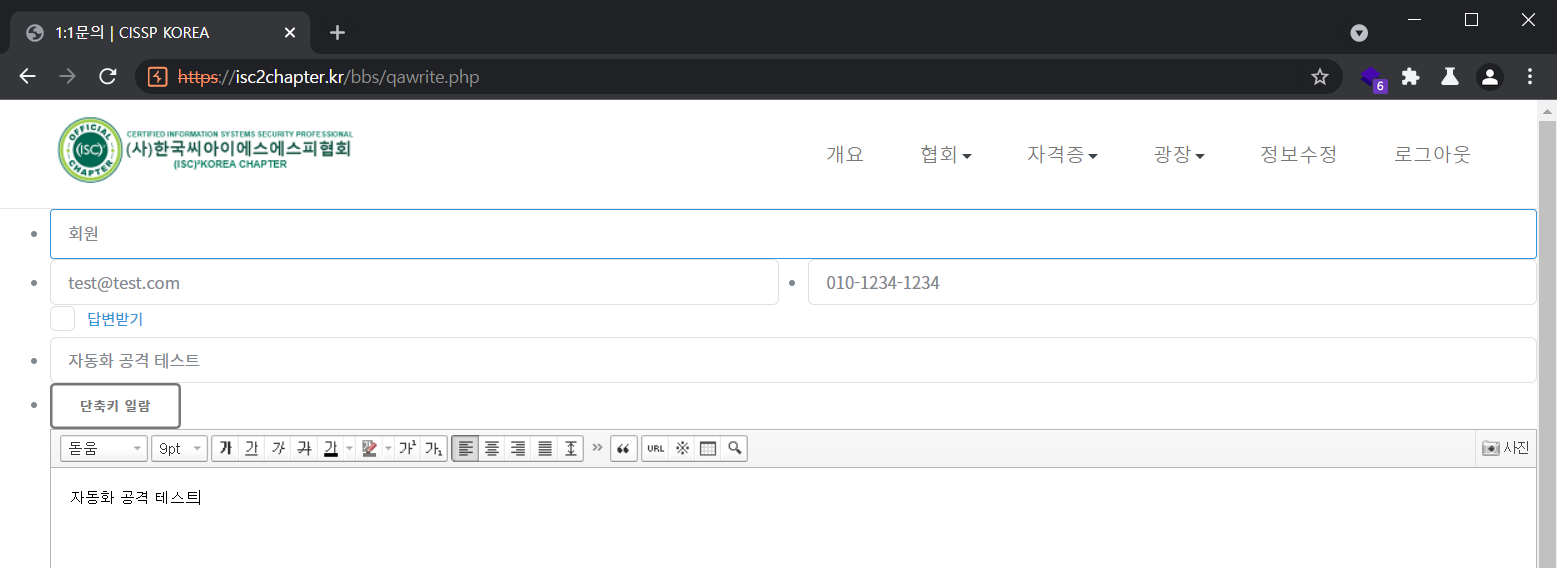The height and width of the screenshot is (568, 1557).
Task: Click the 단축키 일람 button
Action: pyautogui.click(x=115, y=406)
